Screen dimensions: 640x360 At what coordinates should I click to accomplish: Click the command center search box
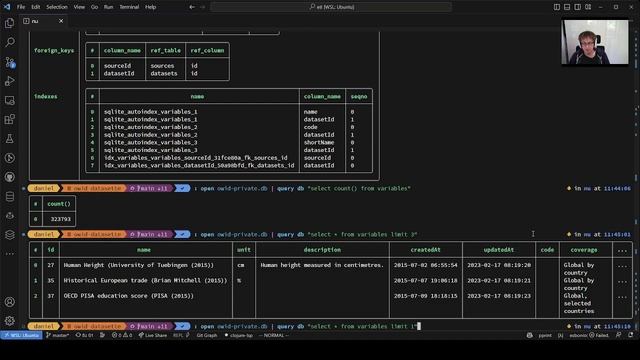(331, 7)
